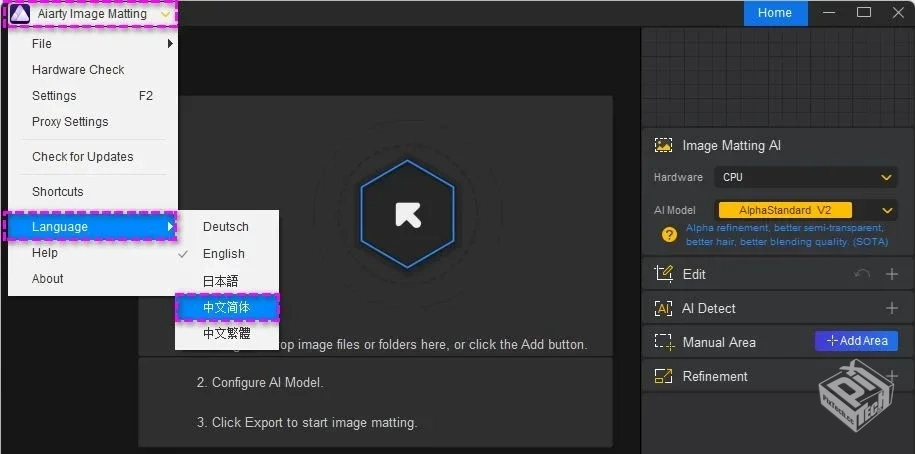Click the Refinement icon
Screen dimensions: 915x454
coord(663,376)
